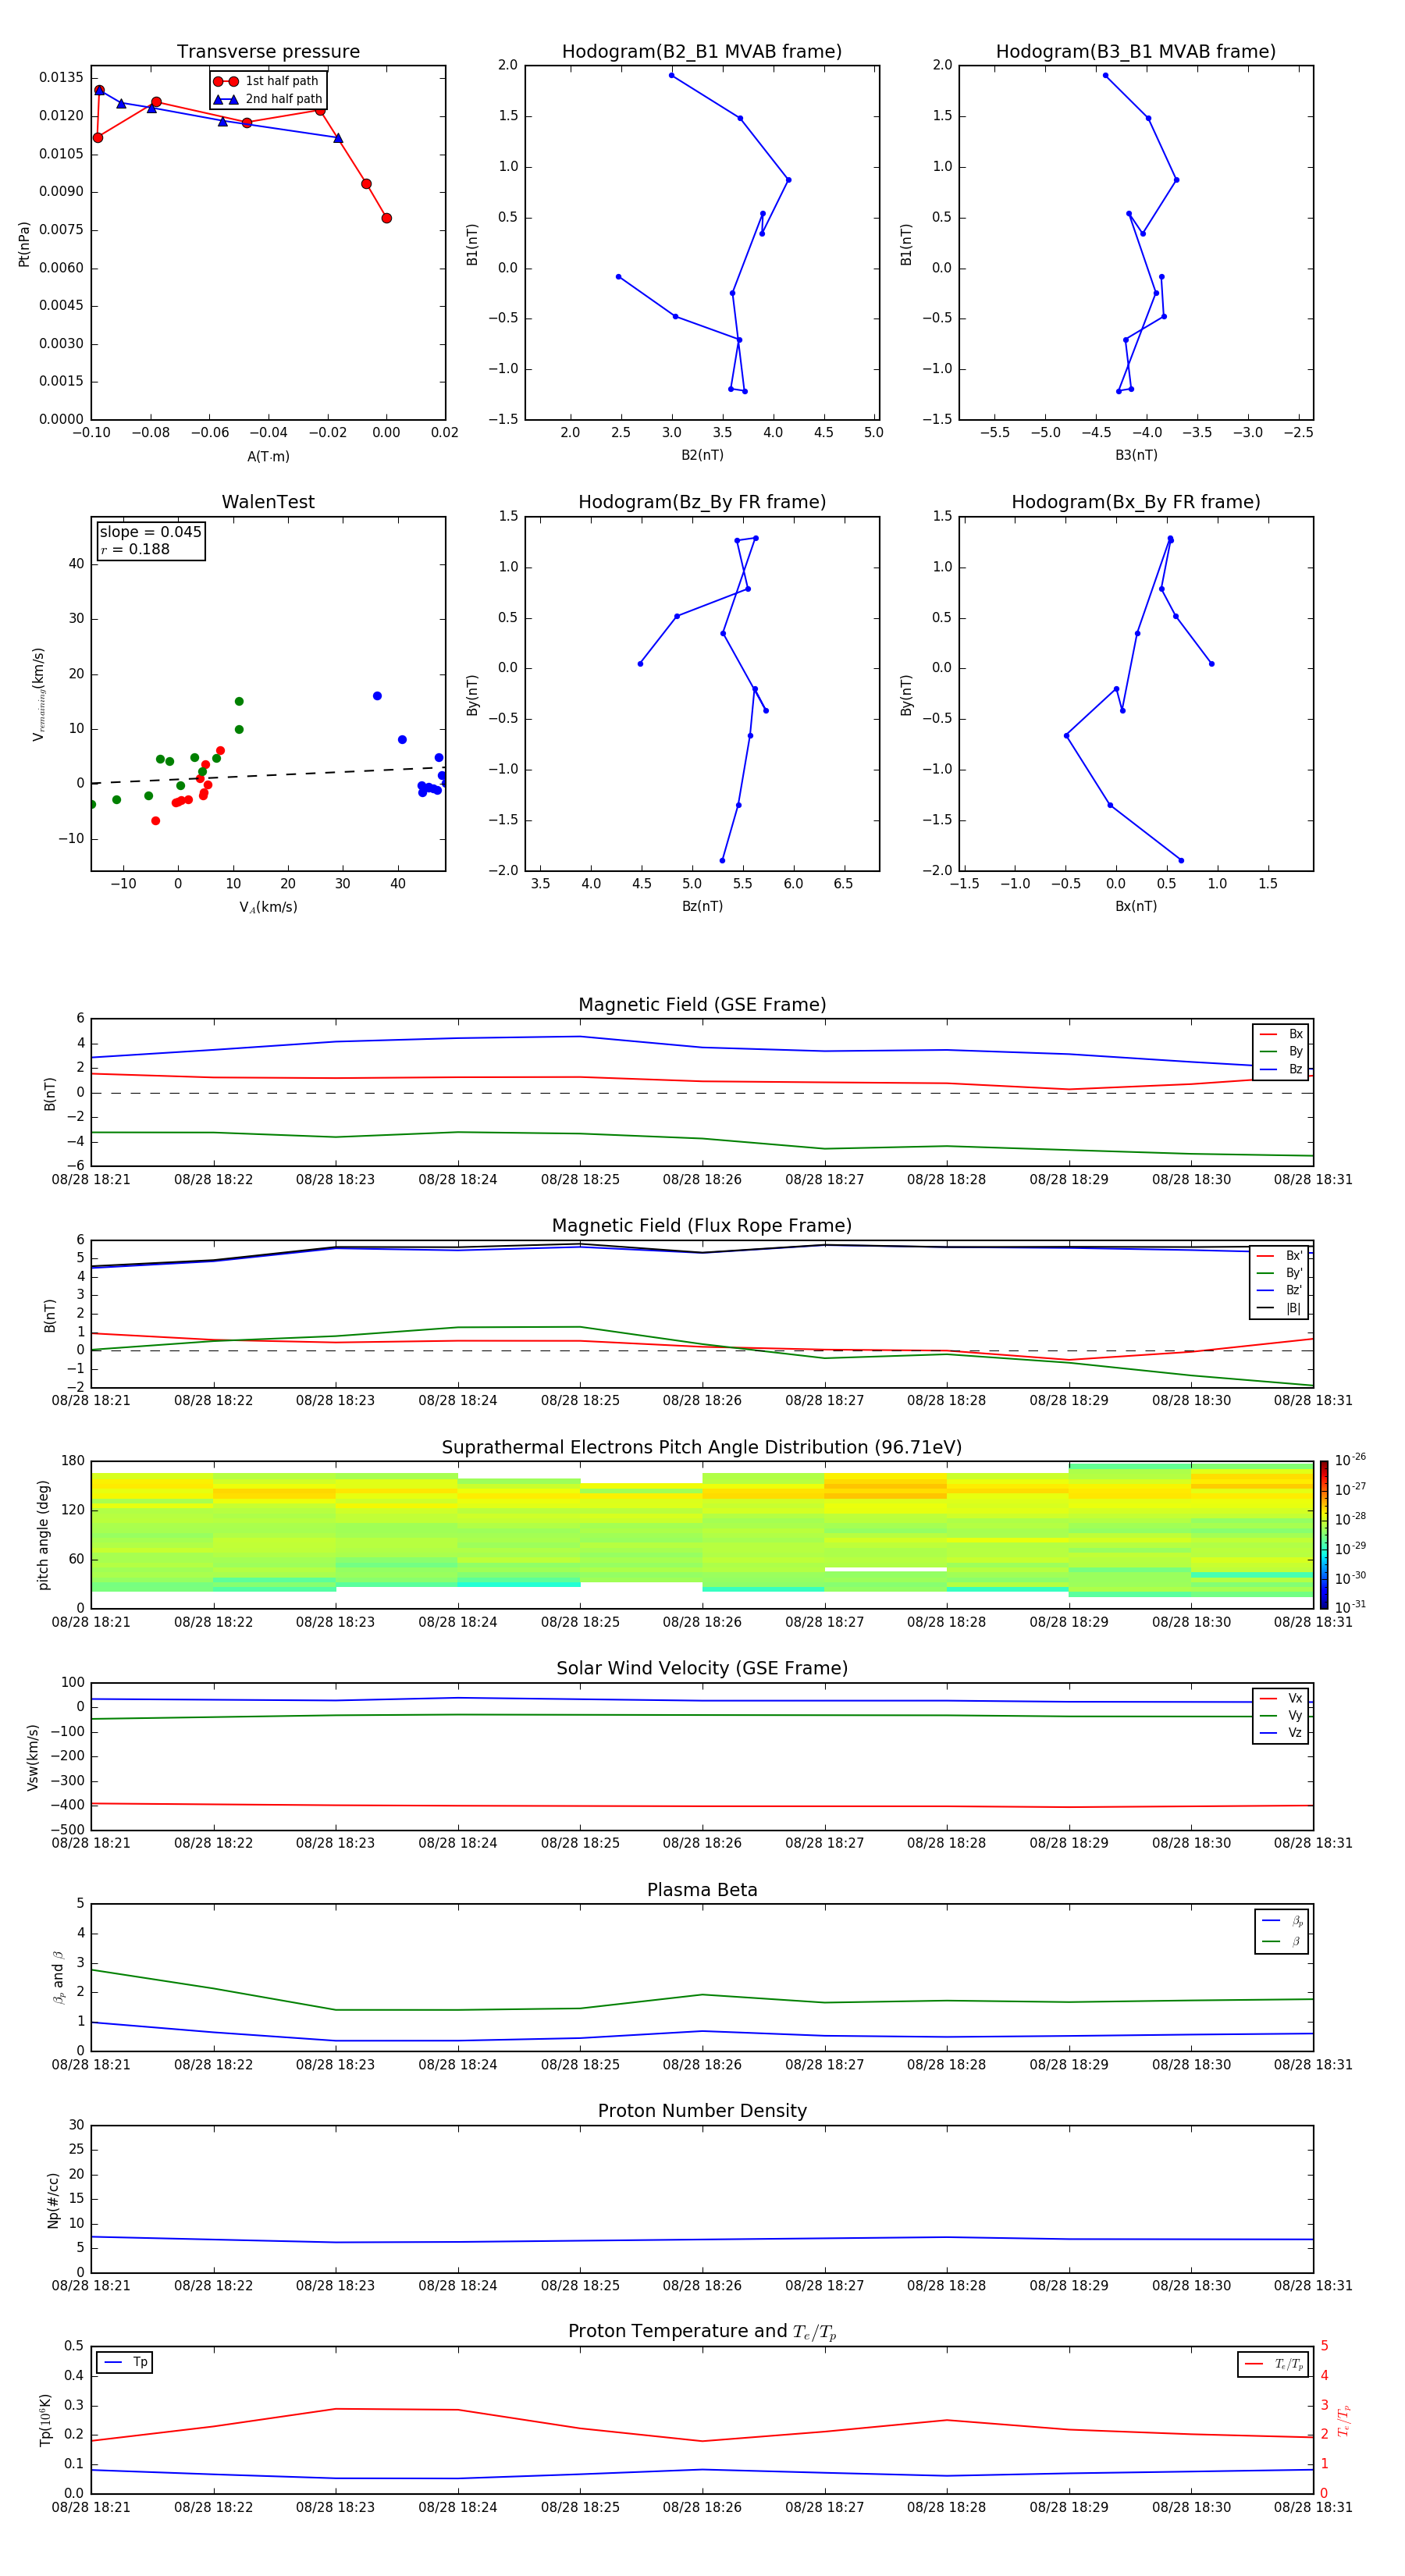The image size is (1405, 2576).
Task: Click the βp entry in Plasma Beta legend
Action: (1283, 1921)
